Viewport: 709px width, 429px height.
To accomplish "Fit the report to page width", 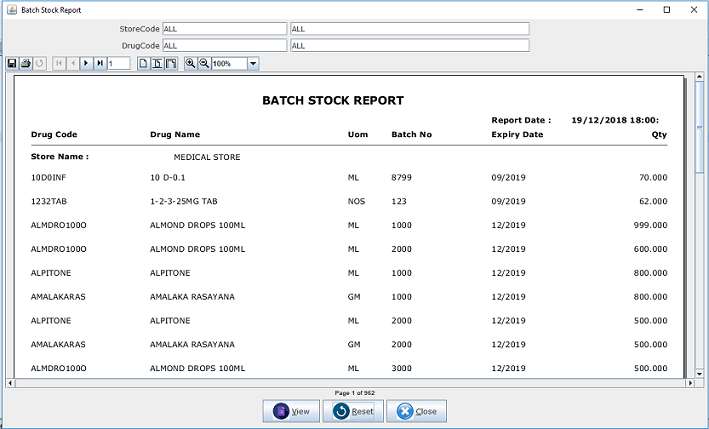I will (171, 63).
